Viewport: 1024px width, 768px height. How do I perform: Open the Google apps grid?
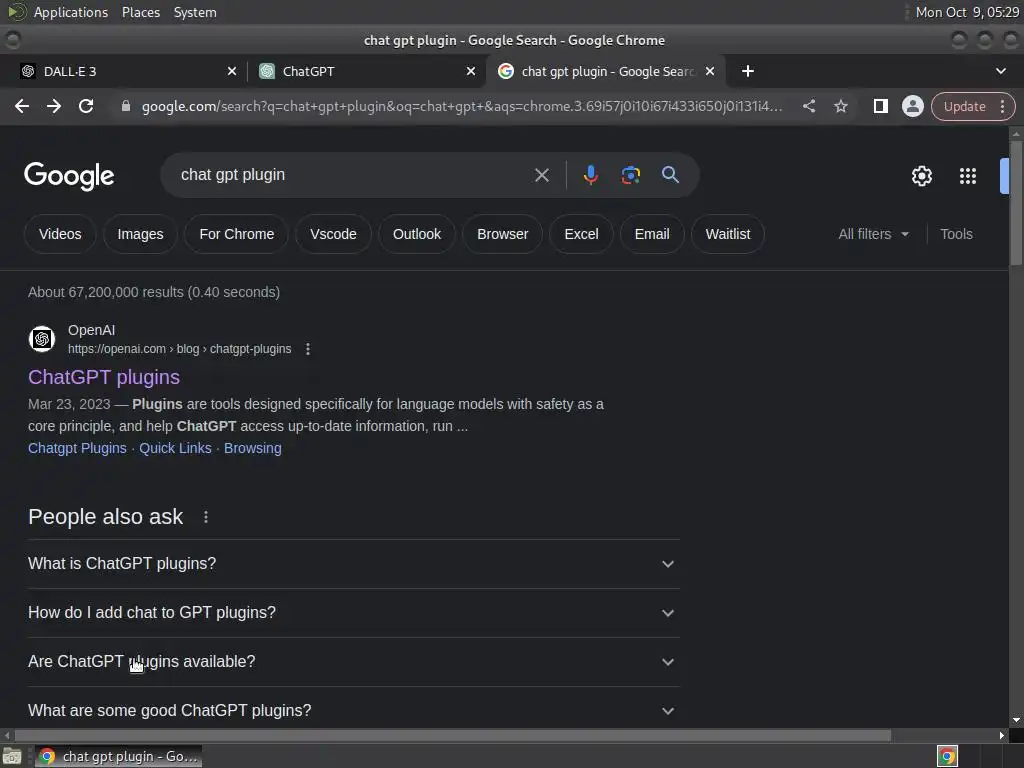pos(967,176)
